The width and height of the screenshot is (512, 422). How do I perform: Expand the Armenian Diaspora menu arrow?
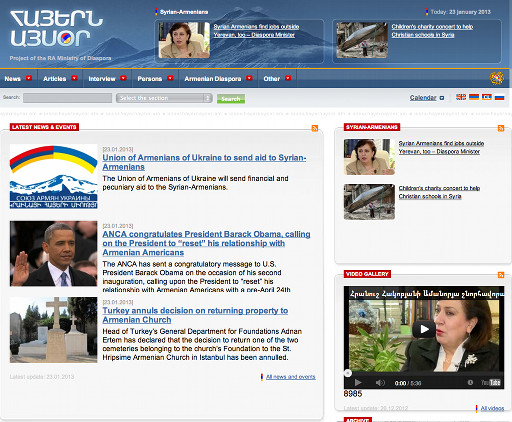(249, 78)
